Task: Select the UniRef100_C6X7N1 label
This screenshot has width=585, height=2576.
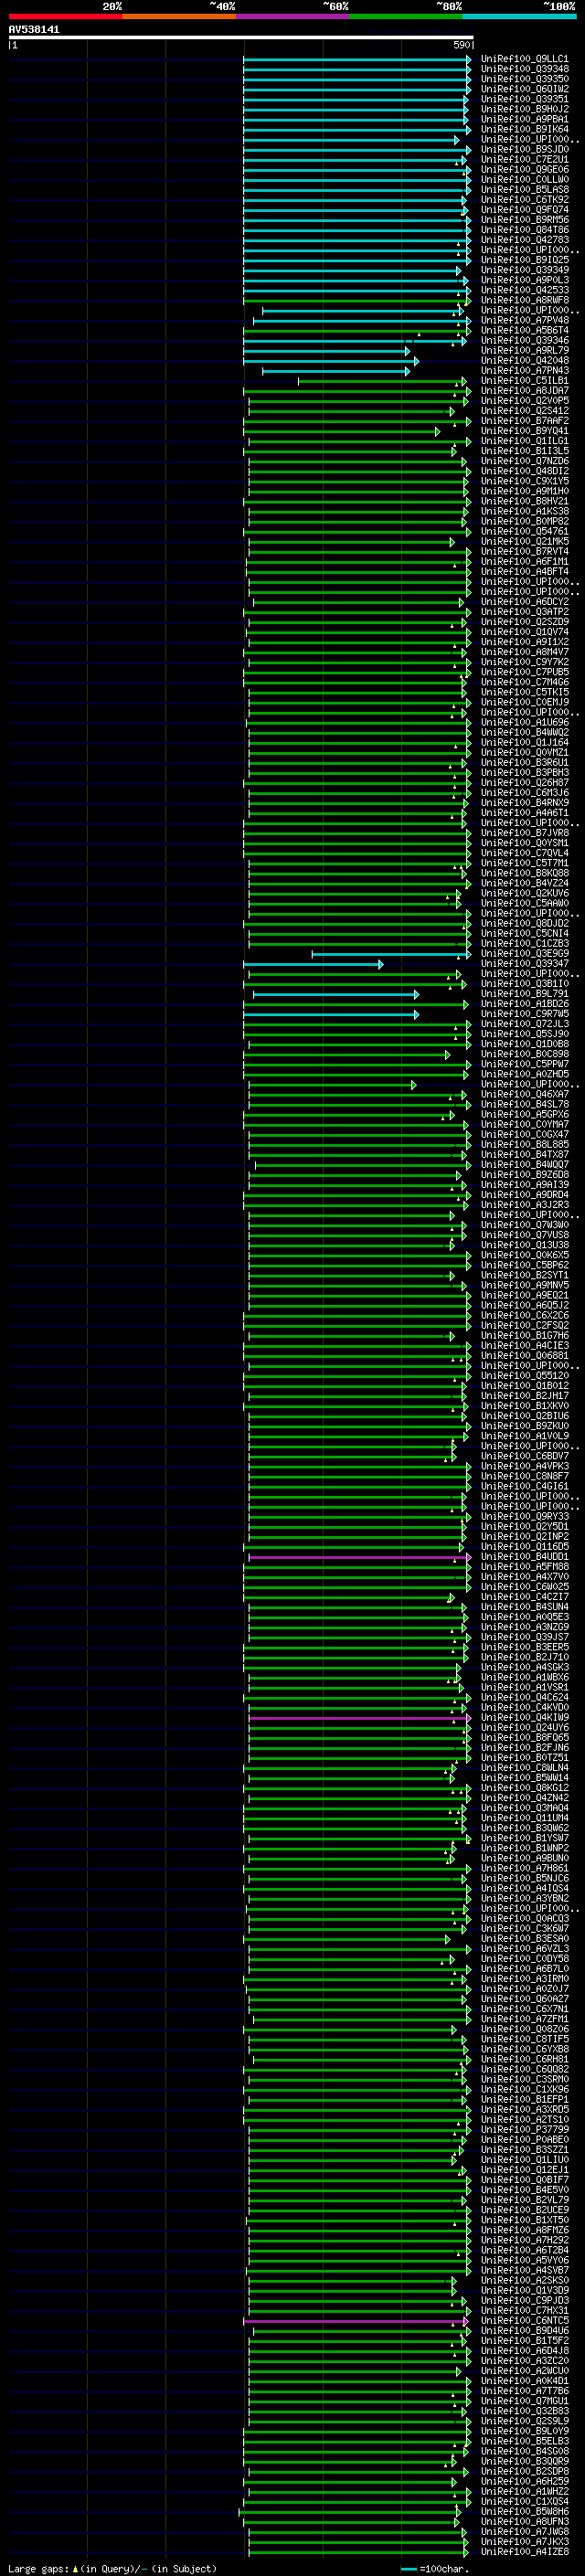Action: (x=524, y=2009)
